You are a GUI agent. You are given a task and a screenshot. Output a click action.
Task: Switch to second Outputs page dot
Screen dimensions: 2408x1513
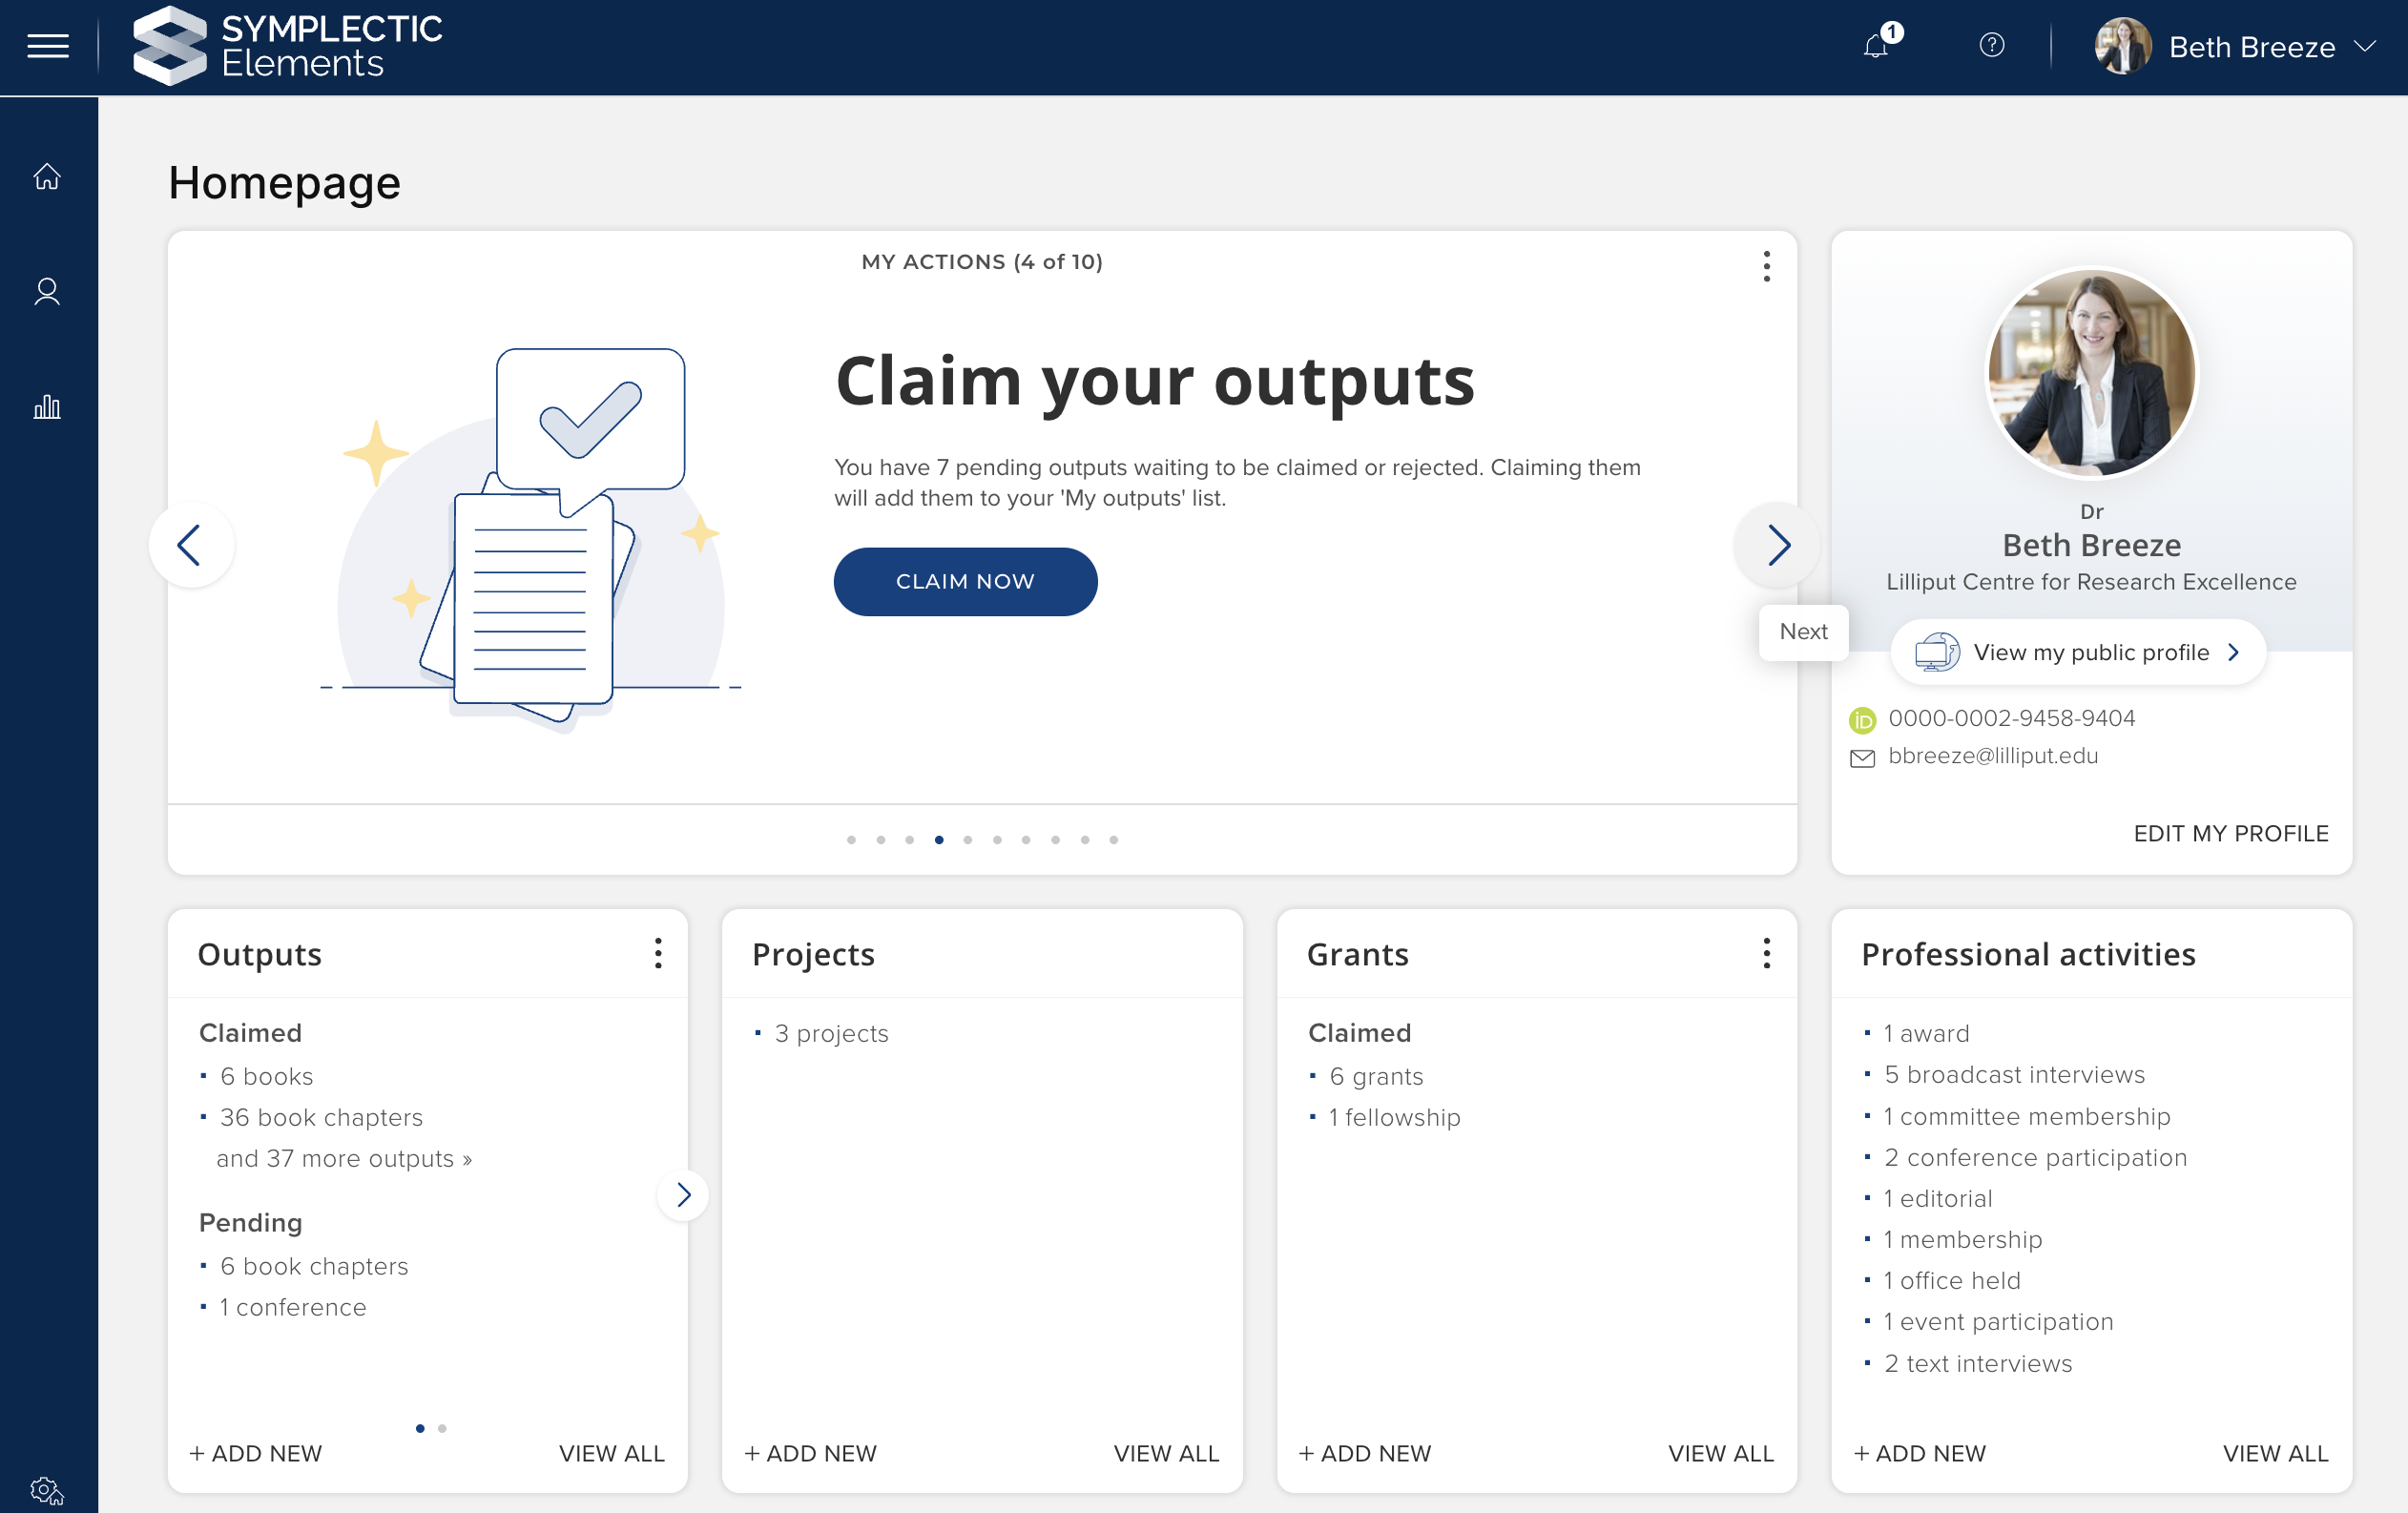442,1428
